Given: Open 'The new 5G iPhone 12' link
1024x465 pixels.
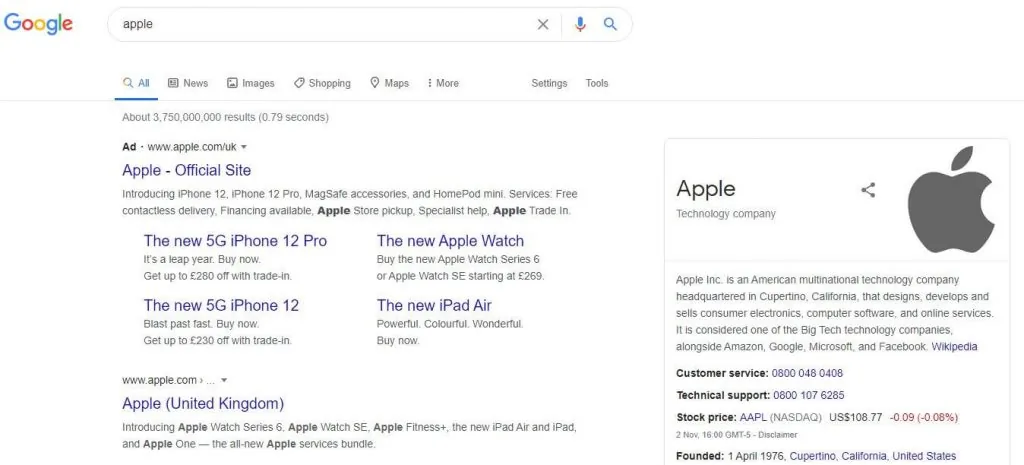Looking at the screenshot, I should (221, 305).
